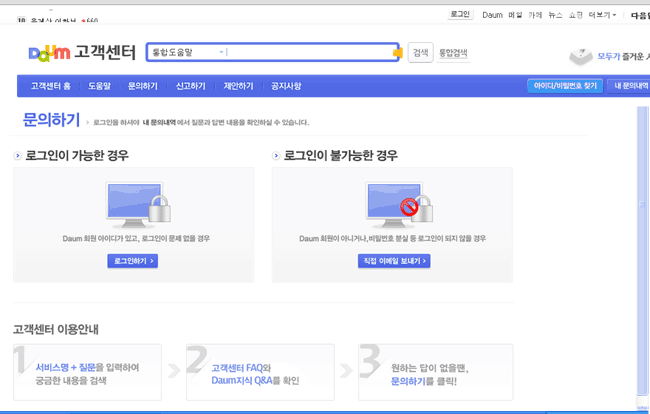Click the monitor with lock image
This screenshot has width=650, height=414.
point(138,205)
